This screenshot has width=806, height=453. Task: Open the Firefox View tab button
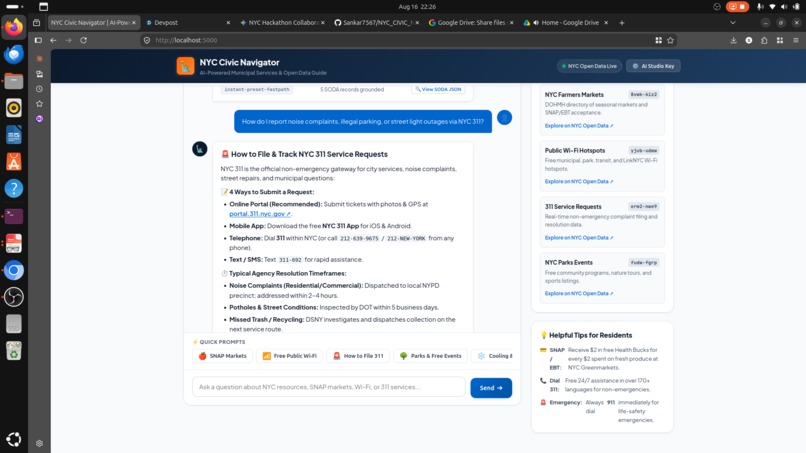[36, 23]
